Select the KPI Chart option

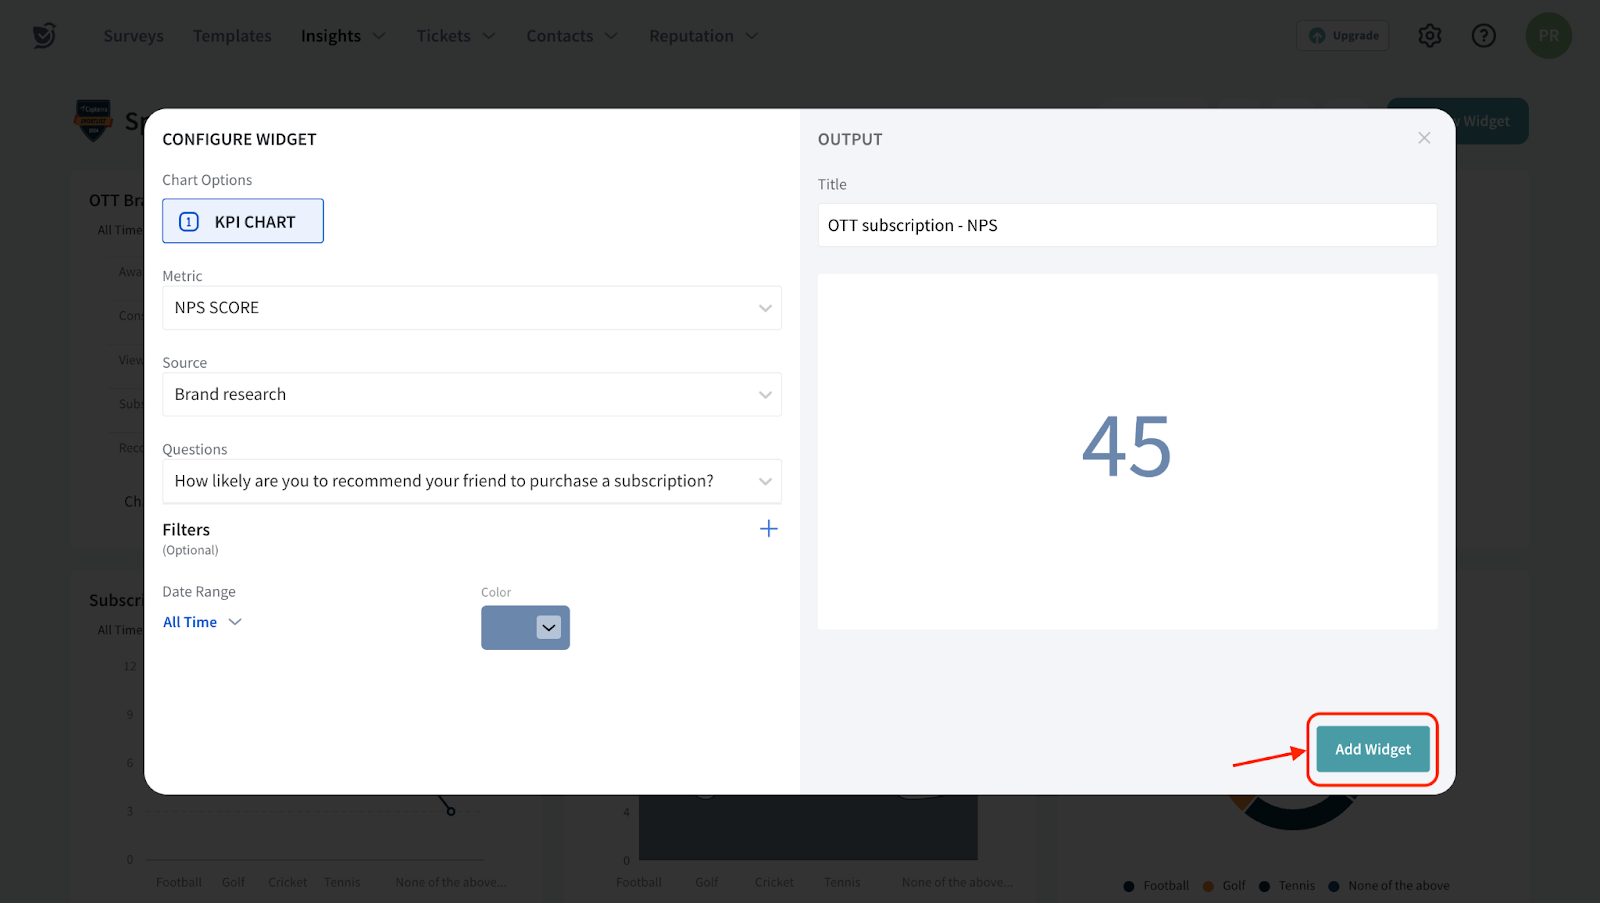(243, 221)
